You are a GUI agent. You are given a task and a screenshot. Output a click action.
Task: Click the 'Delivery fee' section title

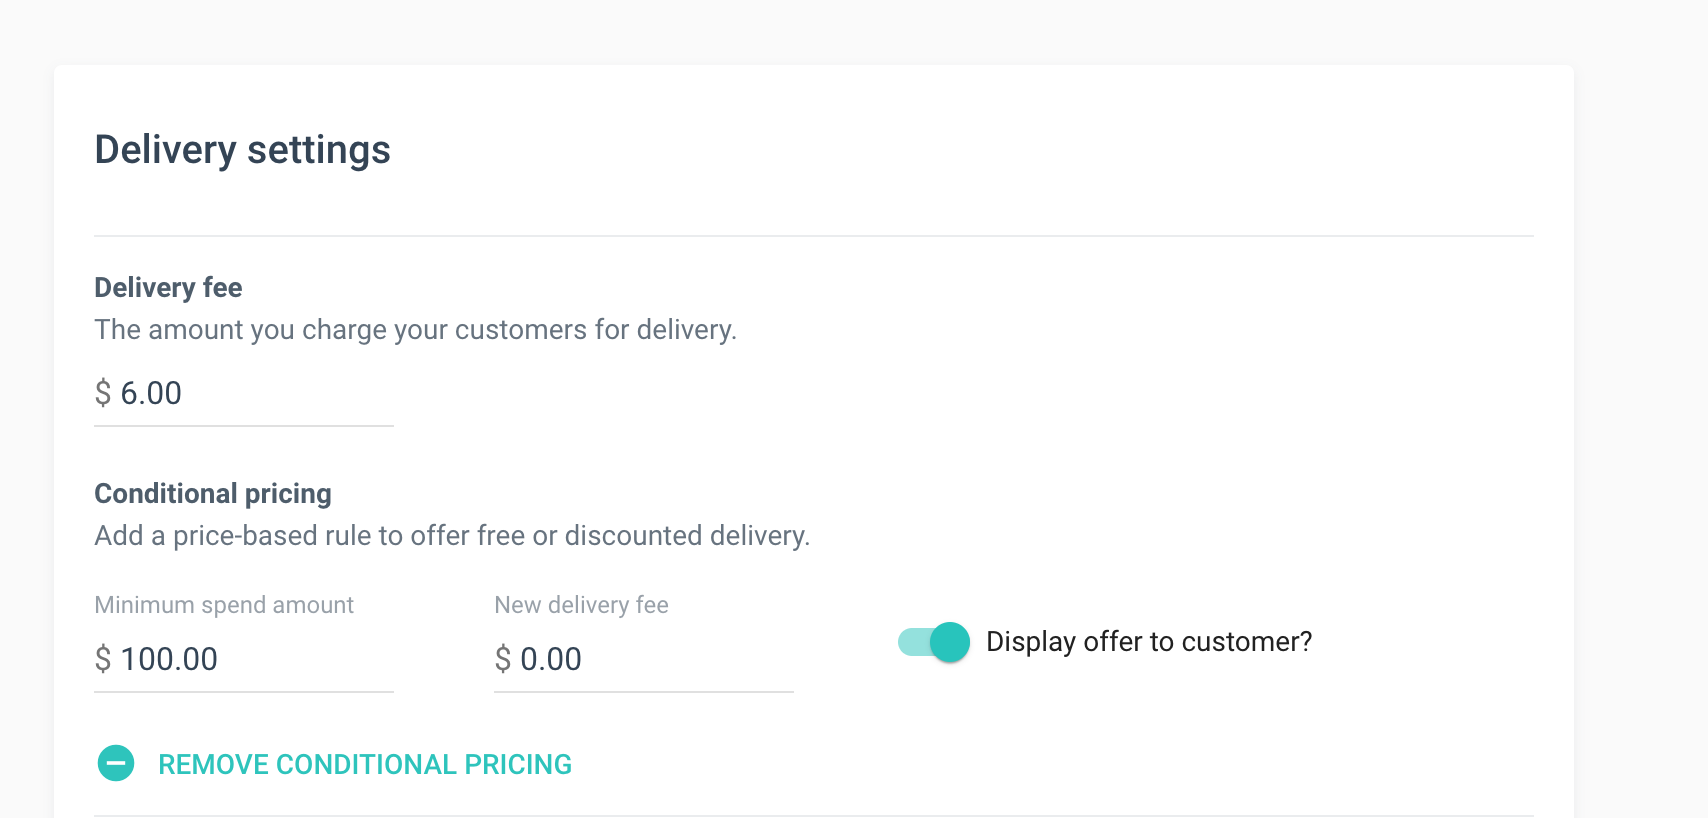coord(168,288)
